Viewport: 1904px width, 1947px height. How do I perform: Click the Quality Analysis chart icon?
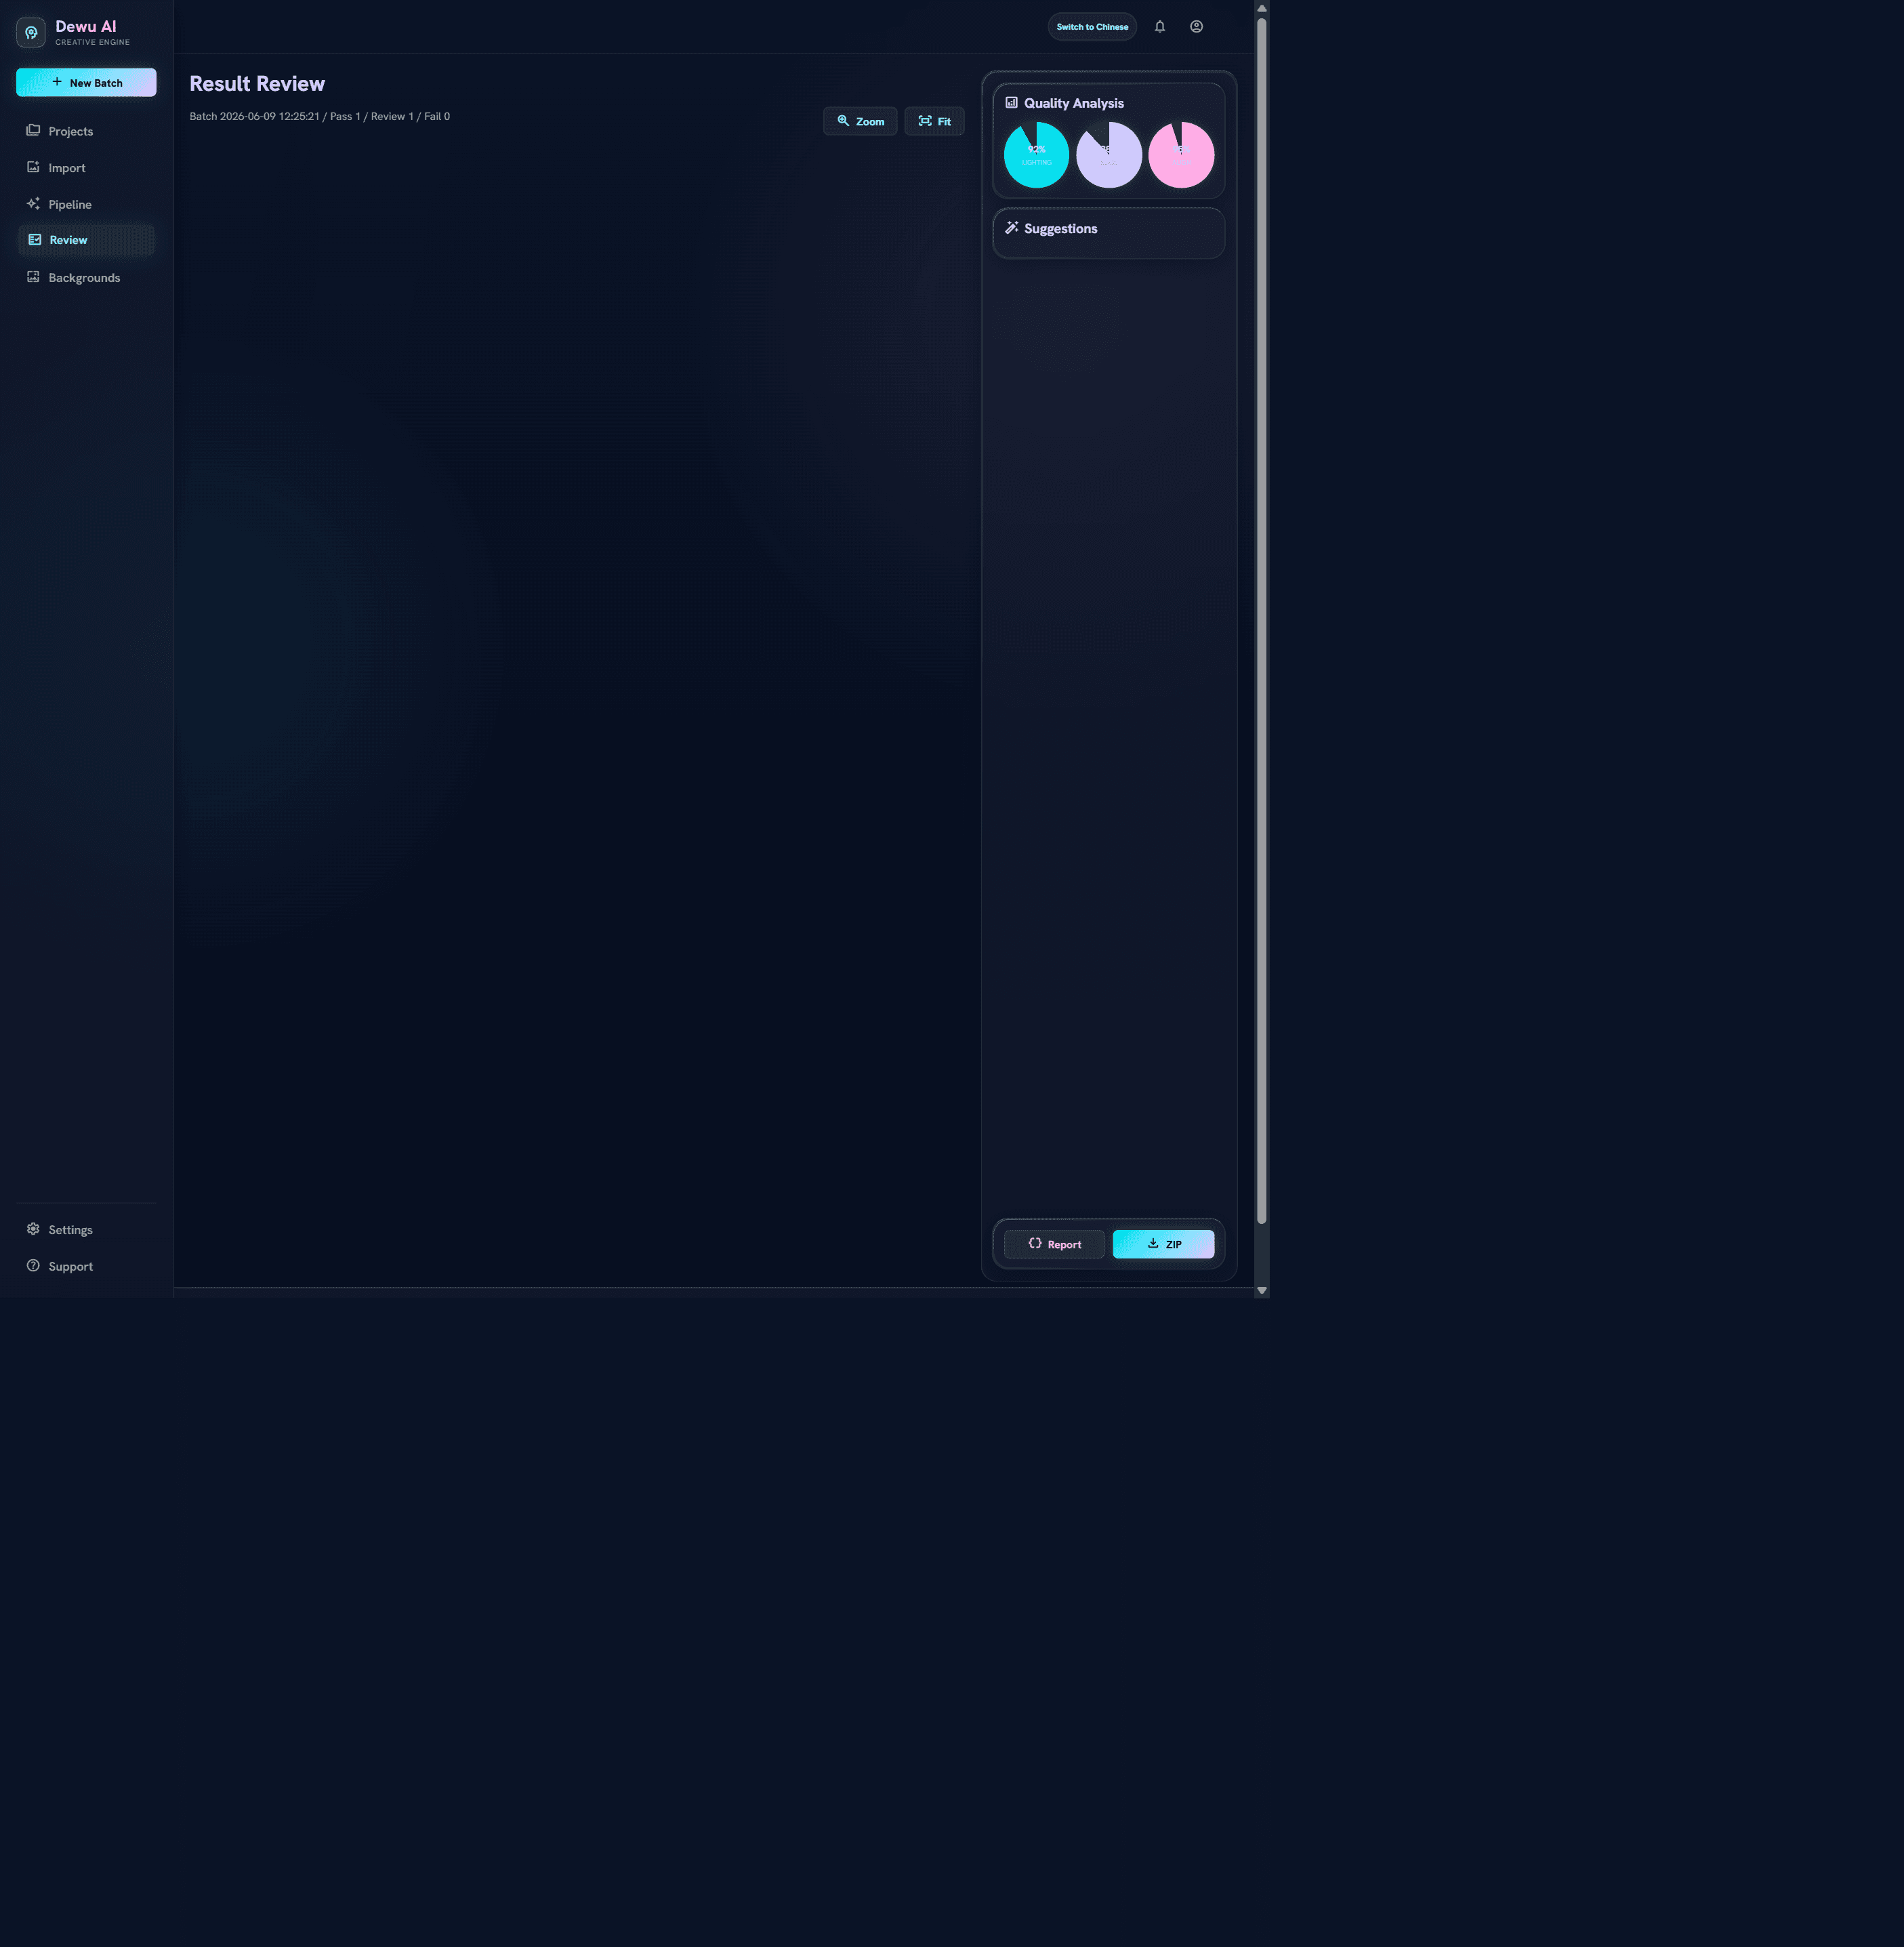pyautogui.click(x=1011, y=103)
